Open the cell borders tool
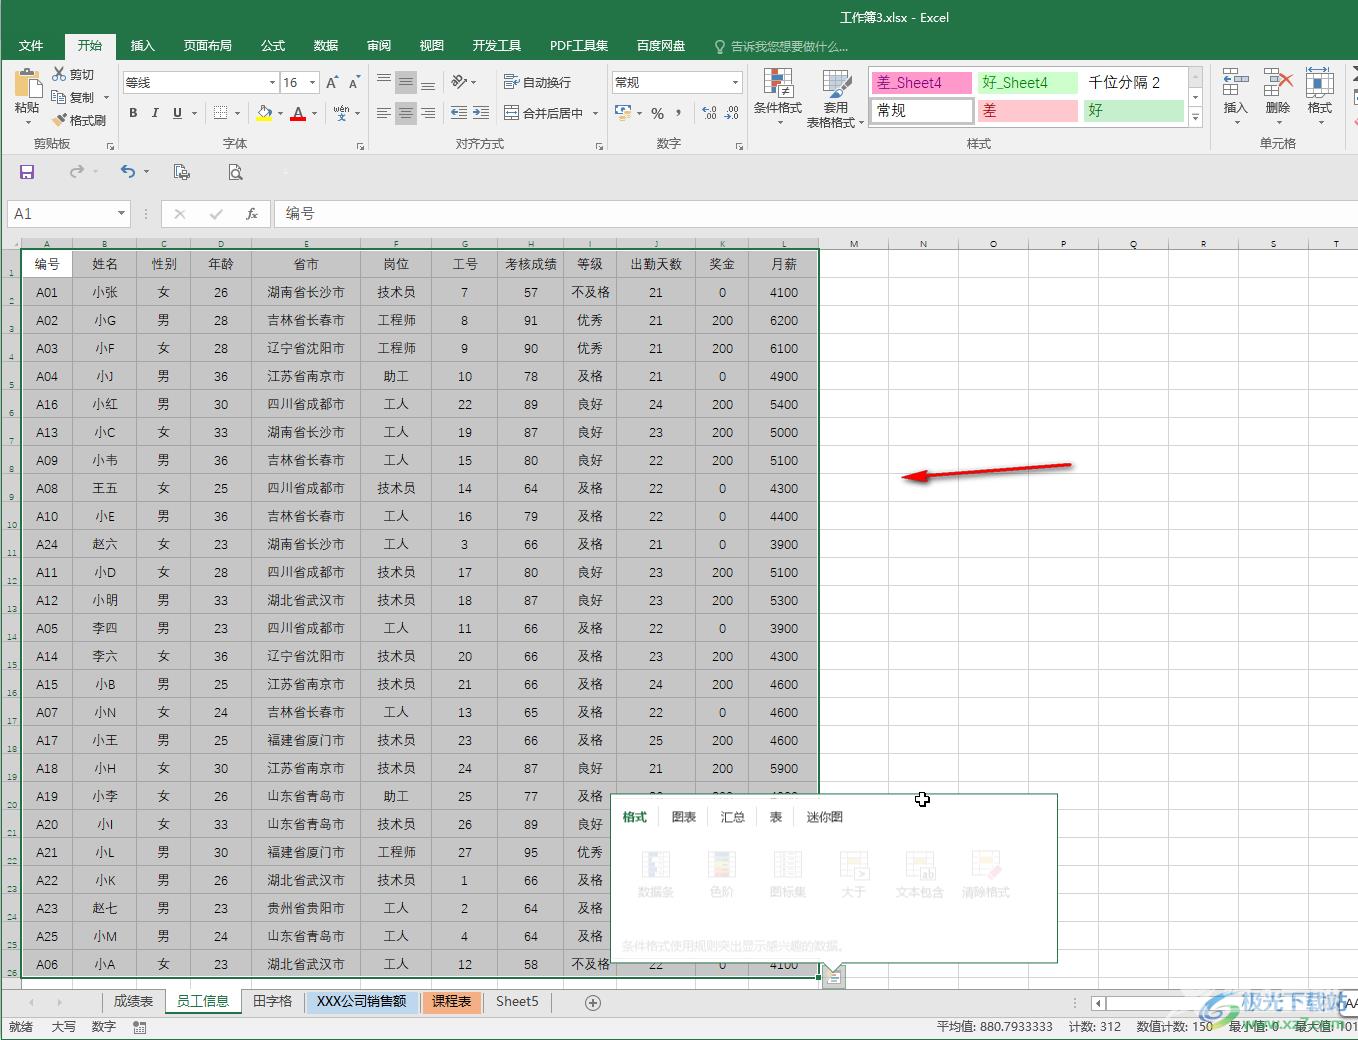The image size is (1358, 1040). (x=221, y=113)
